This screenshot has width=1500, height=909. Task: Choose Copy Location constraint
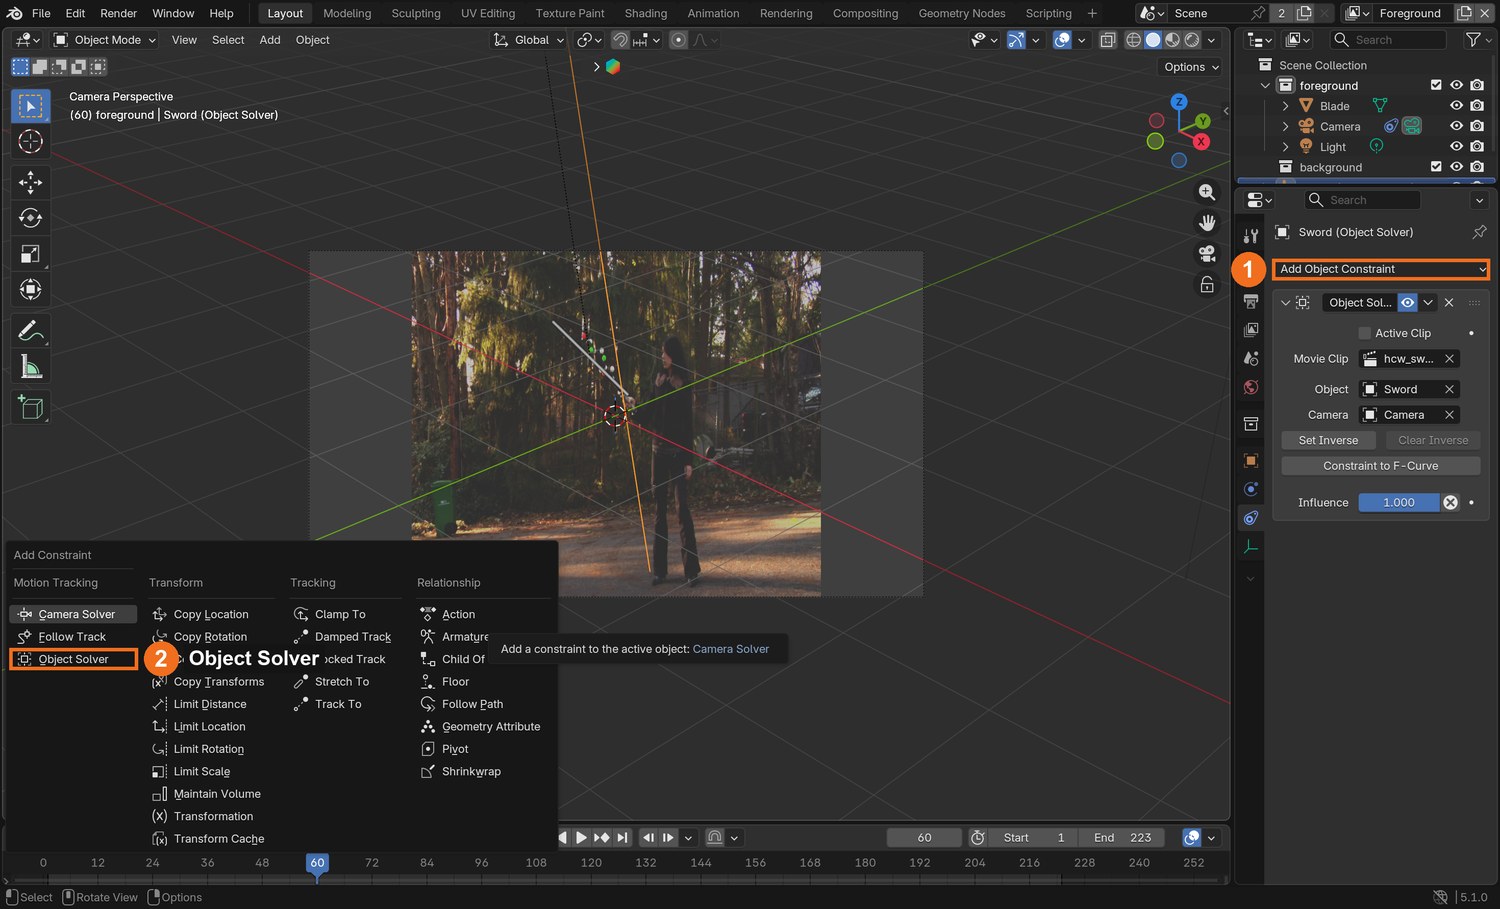pyautogui.click(x=211, y=614)
